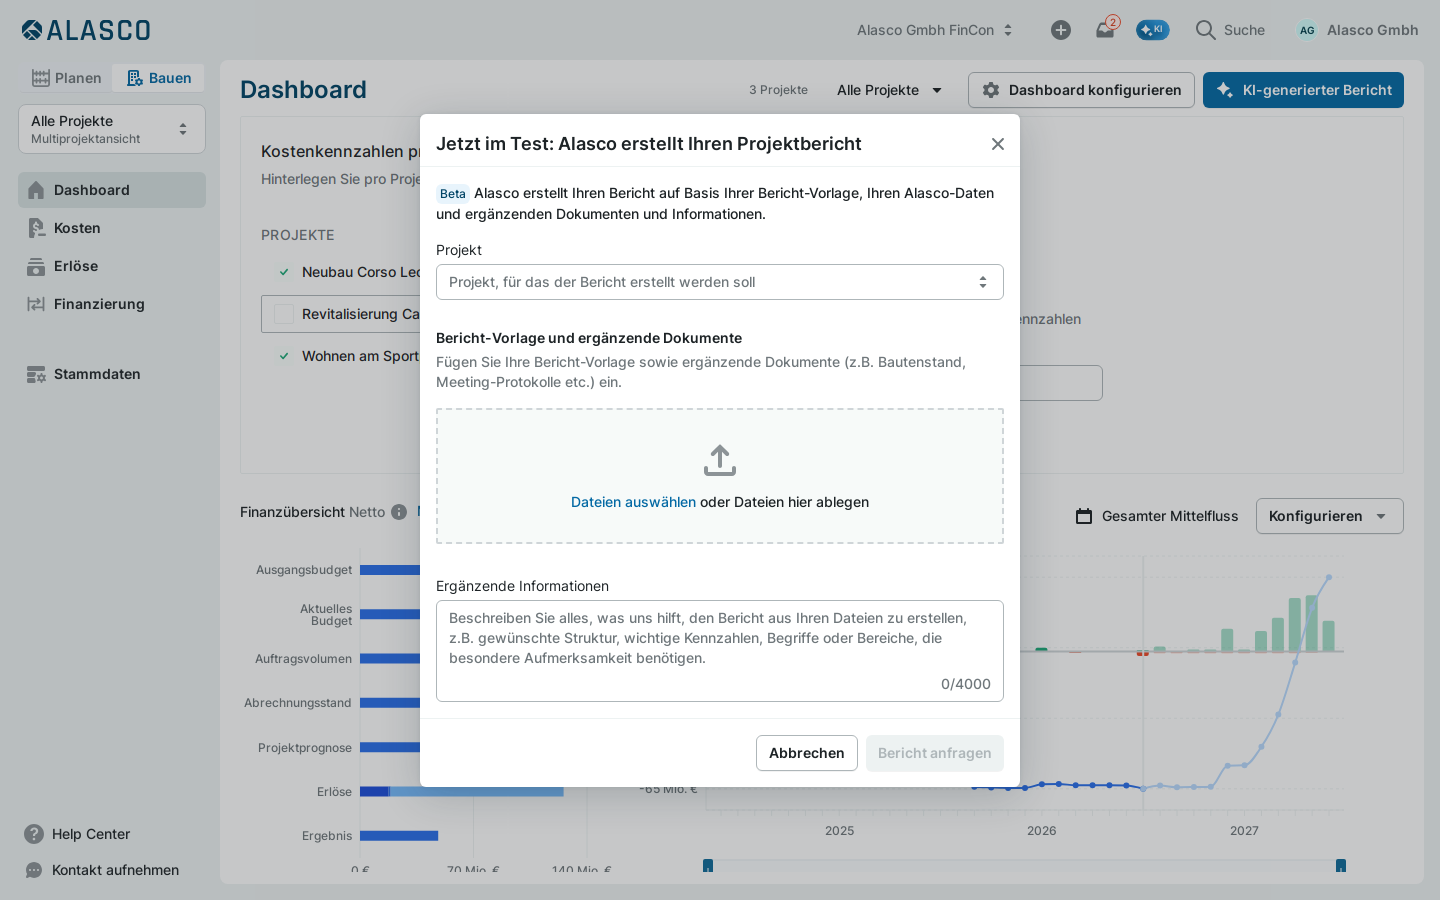Click the KI sparkle badge icon
Screen dimensions: 1440x900
click(x=1152, y=30)
